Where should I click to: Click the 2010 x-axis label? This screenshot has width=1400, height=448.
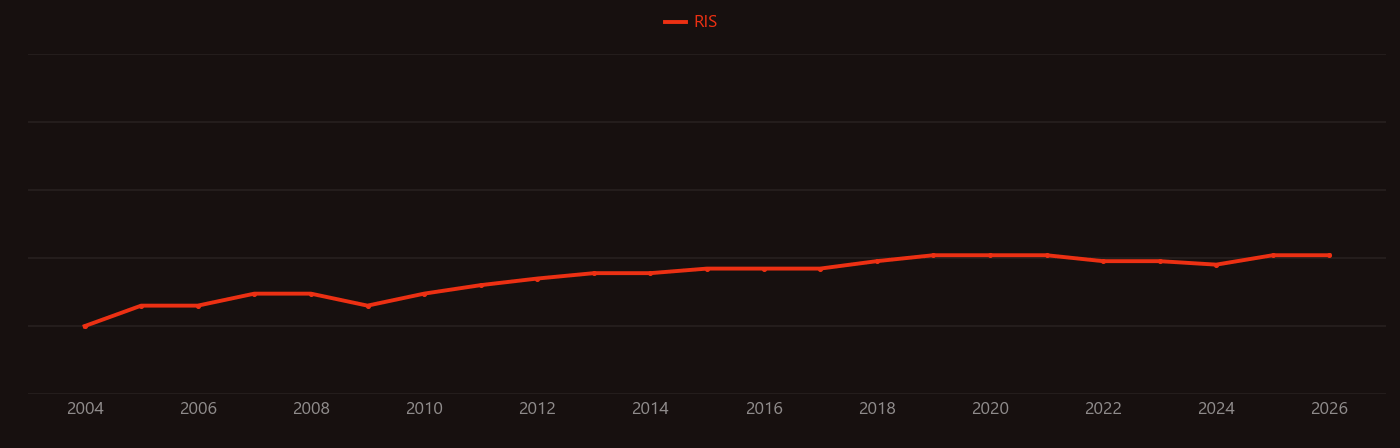point(424,409)
